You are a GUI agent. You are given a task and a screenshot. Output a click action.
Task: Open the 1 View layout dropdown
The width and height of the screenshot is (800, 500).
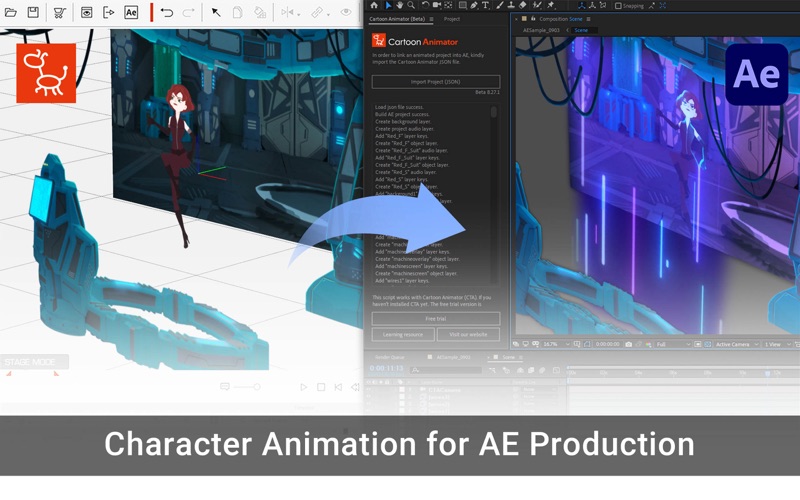tap(777, 344)
